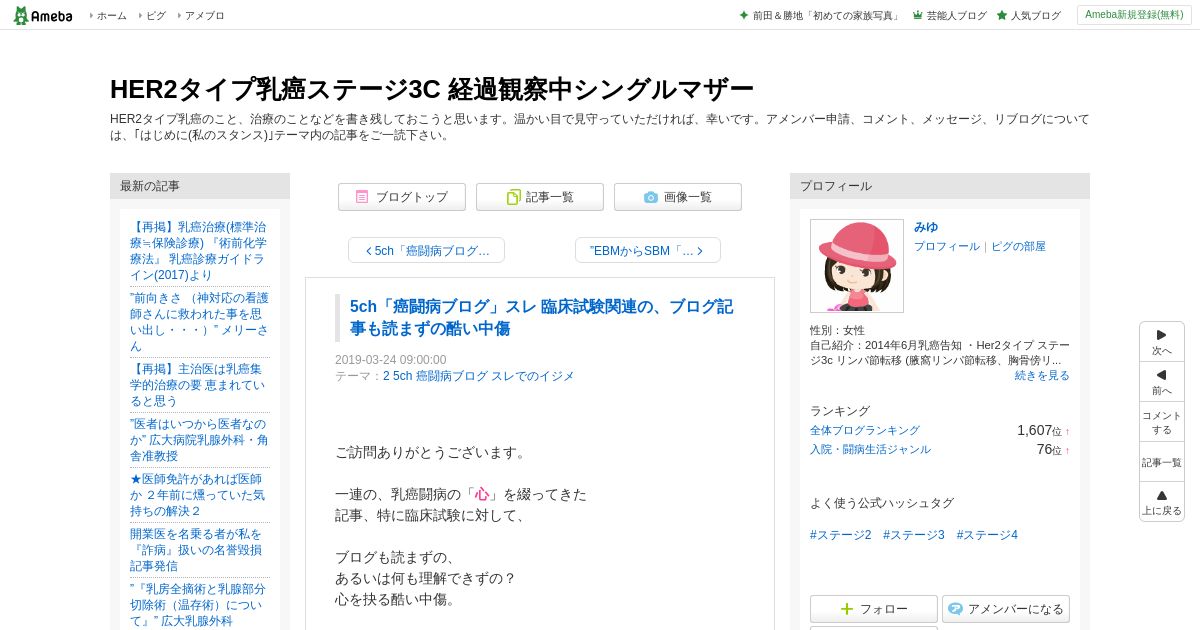Image resolution: width=1200 pixels, height=630 pixels.
Task: Open recent article "前向きさ（神対応の看護師さん
Action: pyautogui.click(x=198, y=322)
